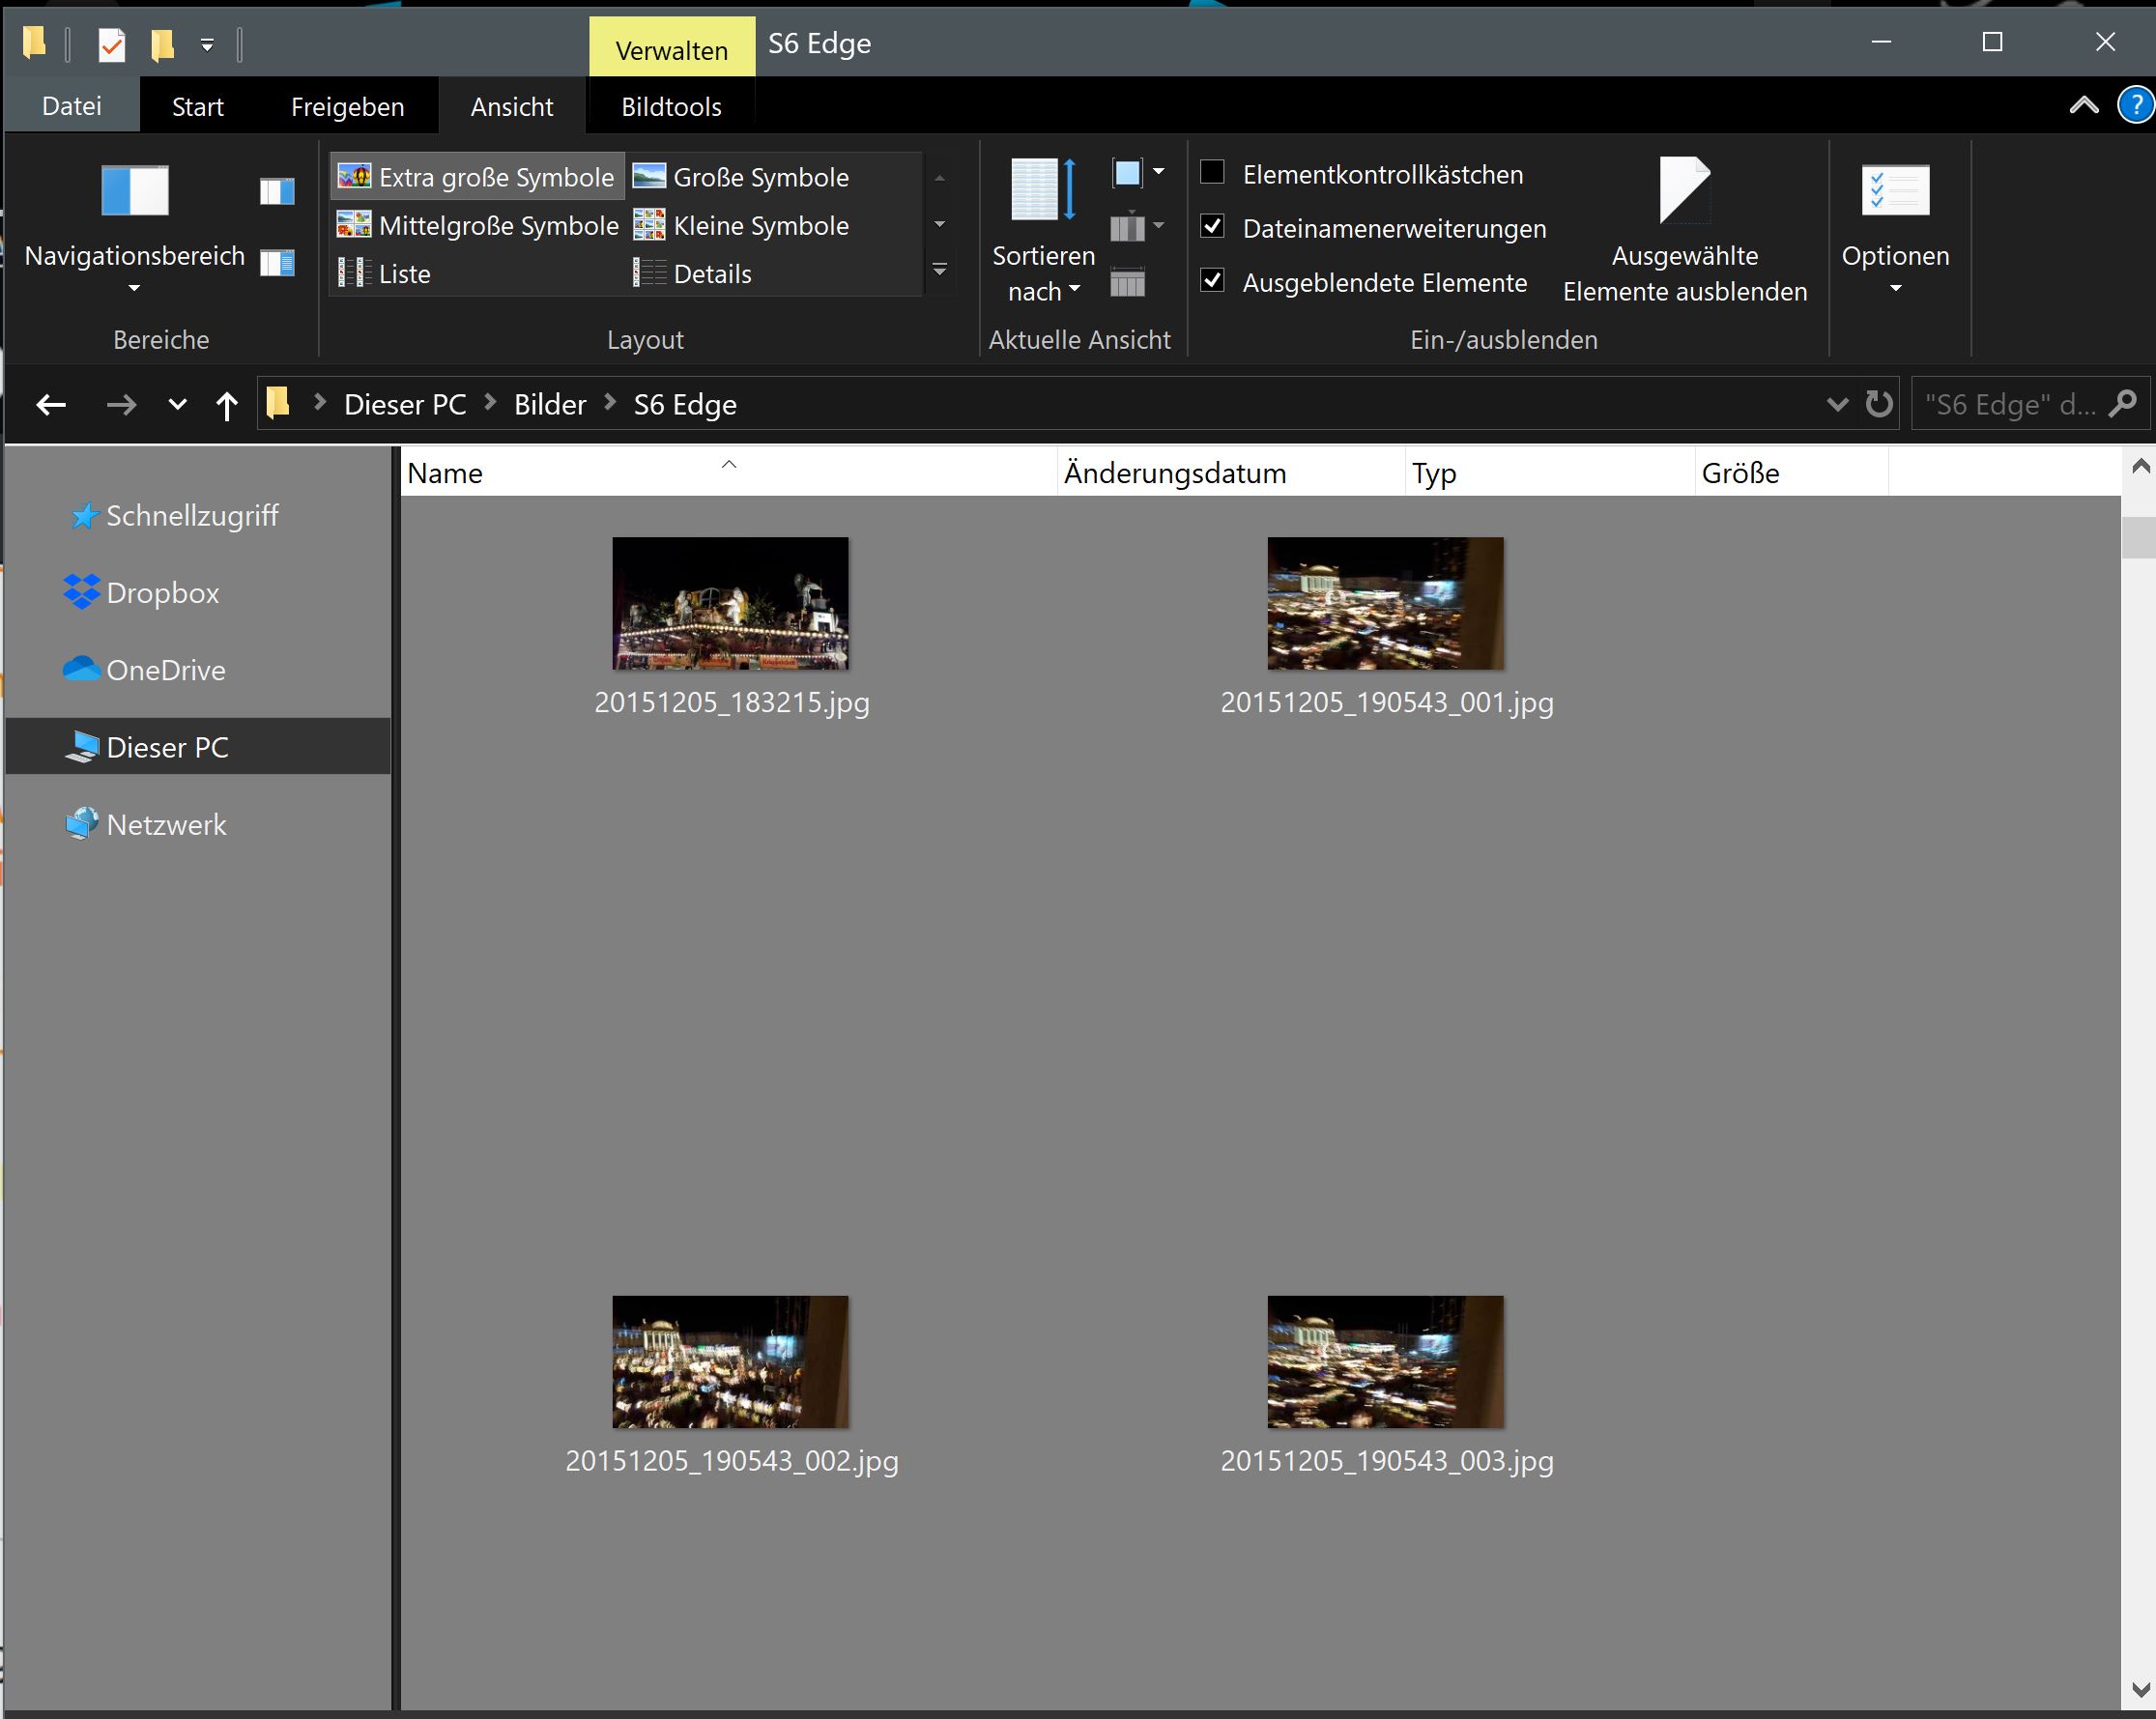Go up one folder level

coord(227,405)
